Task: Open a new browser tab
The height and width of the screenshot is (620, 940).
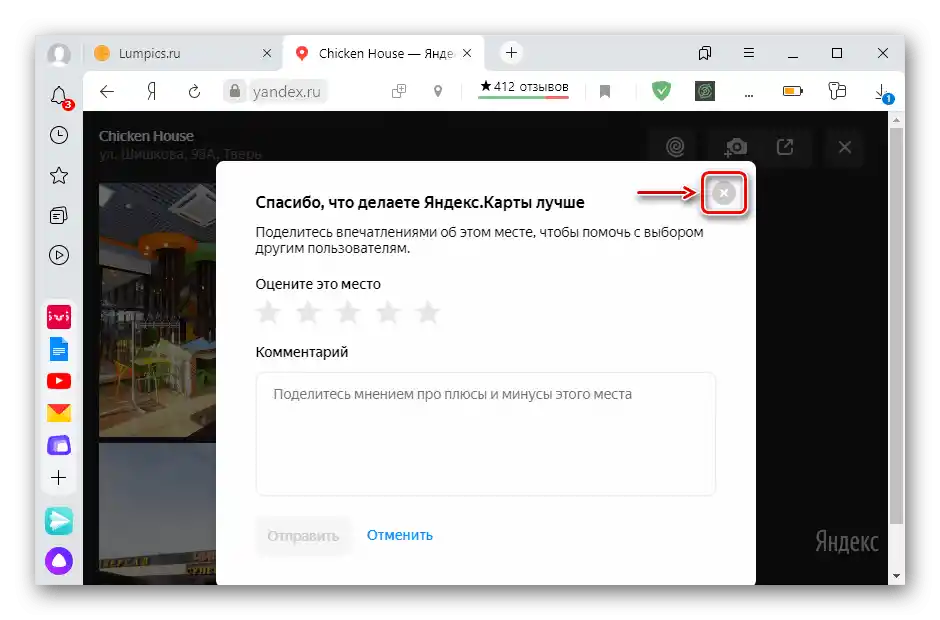Action: point(511,53)
